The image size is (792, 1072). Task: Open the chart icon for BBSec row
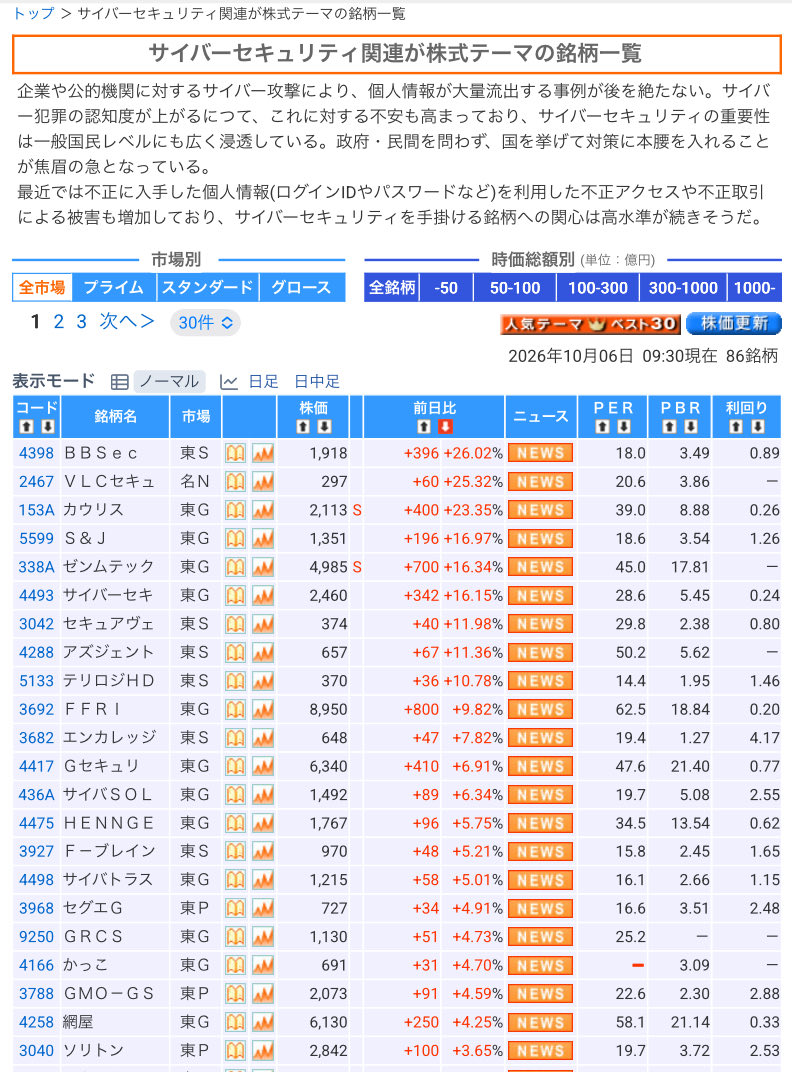[263, 453]
